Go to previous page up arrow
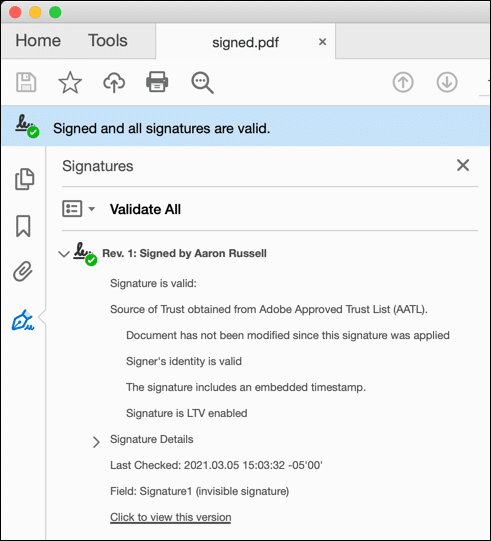This screenshot has width=491, height=541. [403, 82]
